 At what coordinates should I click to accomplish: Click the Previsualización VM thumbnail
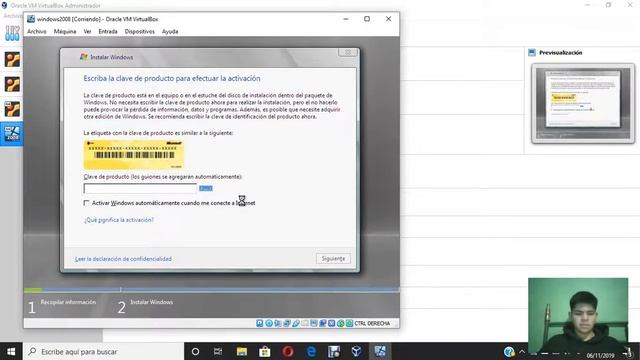click(583, 103)
